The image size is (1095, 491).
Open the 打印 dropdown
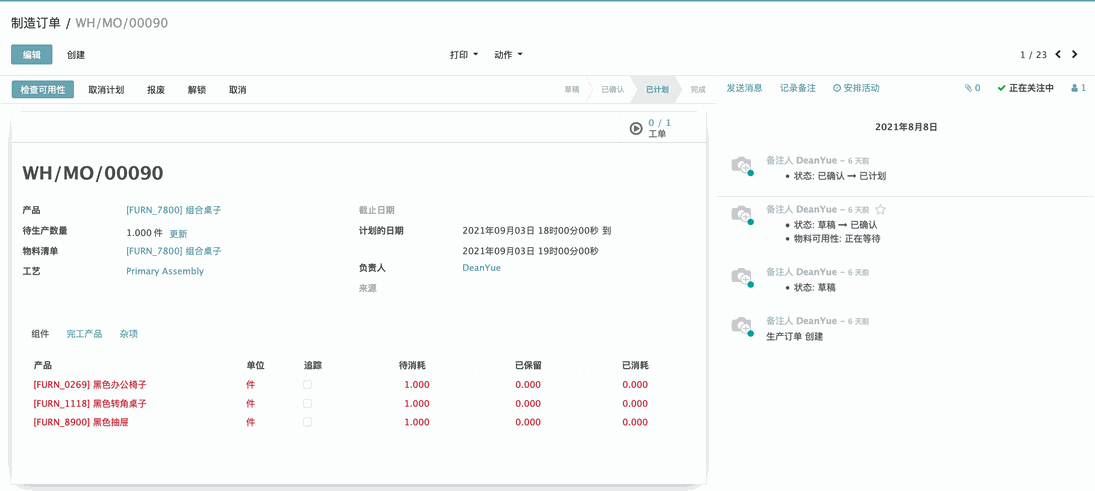coord(464,54)
